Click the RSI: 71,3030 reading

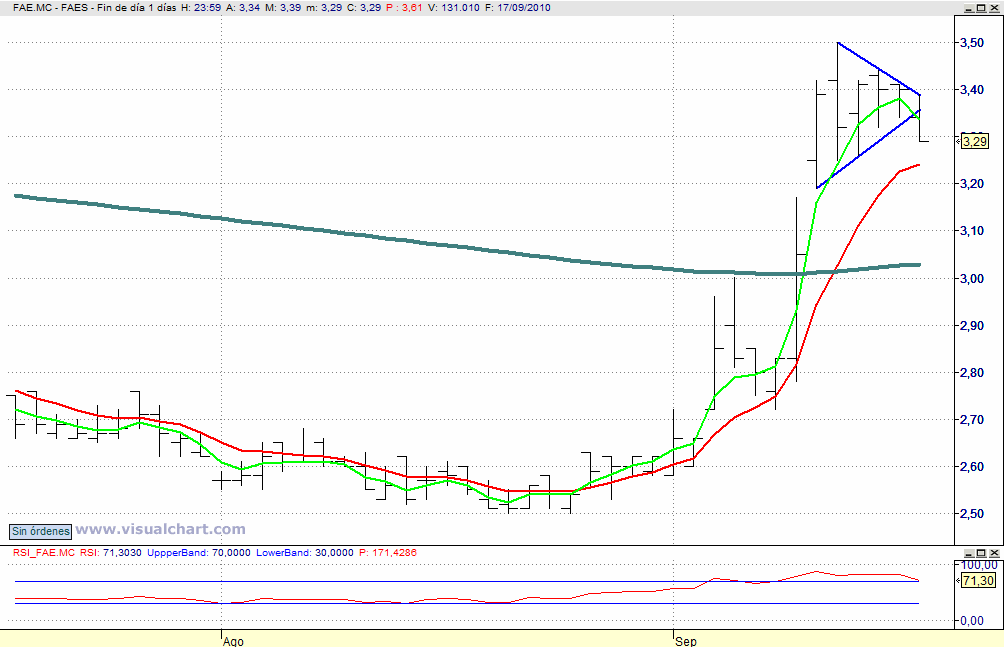111,552
